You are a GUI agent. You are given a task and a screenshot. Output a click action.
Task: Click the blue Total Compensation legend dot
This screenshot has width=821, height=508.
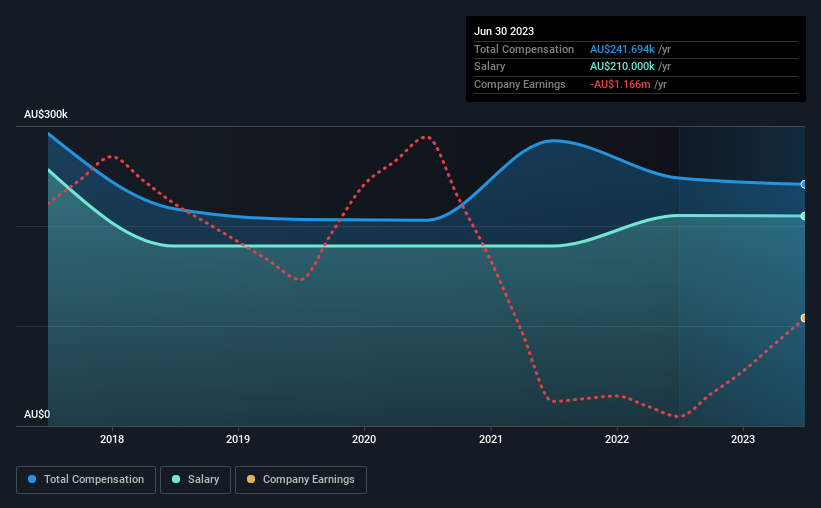pyautogui.click(x=32, y=479)
